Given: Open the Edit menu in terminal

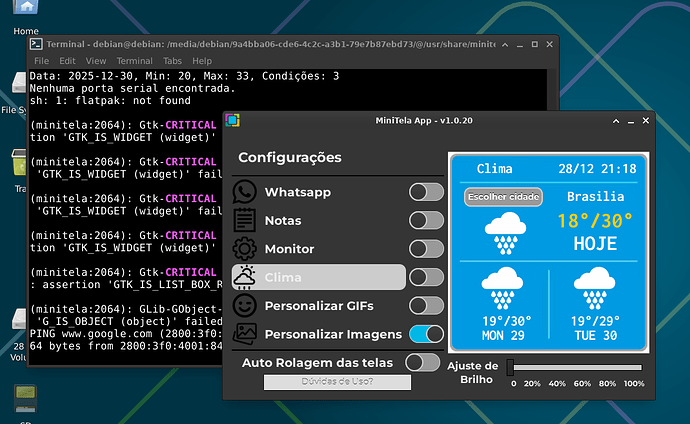Looking at the screenshot, I should pos(69,60).
